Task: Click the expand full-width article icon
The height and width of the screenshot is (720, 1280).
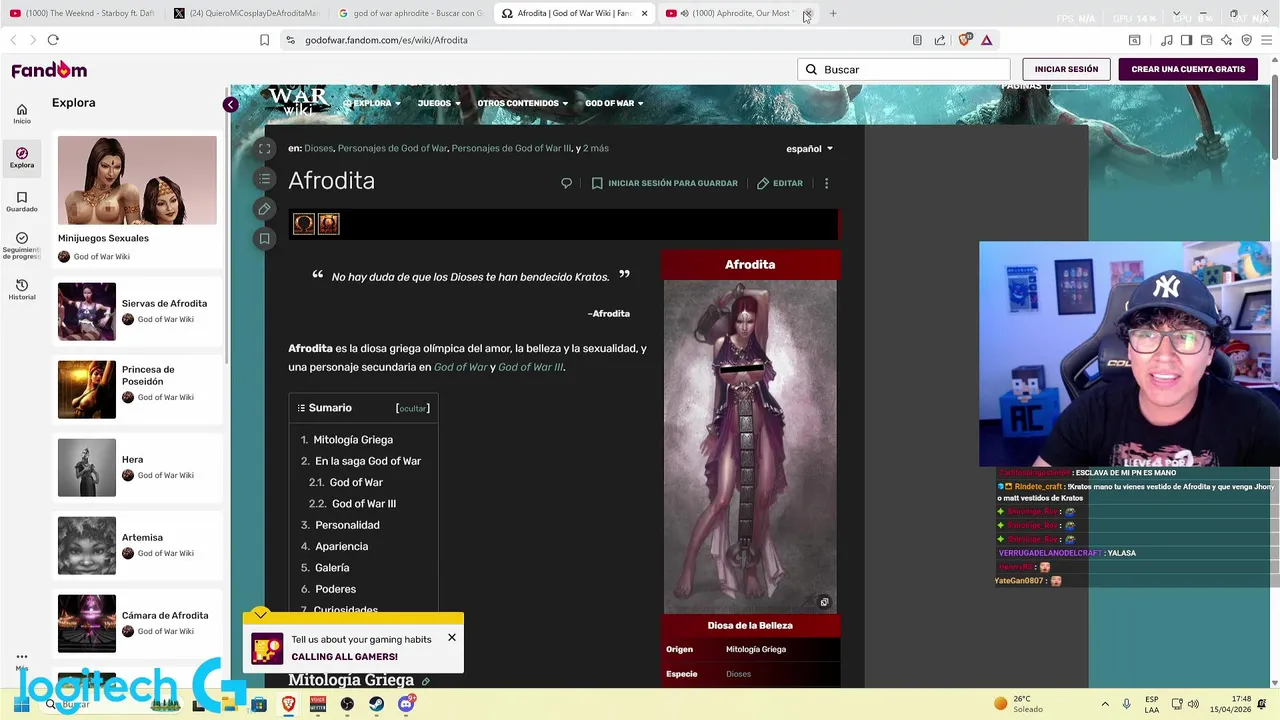Action: pyautogui.click(x=265, y=149)
